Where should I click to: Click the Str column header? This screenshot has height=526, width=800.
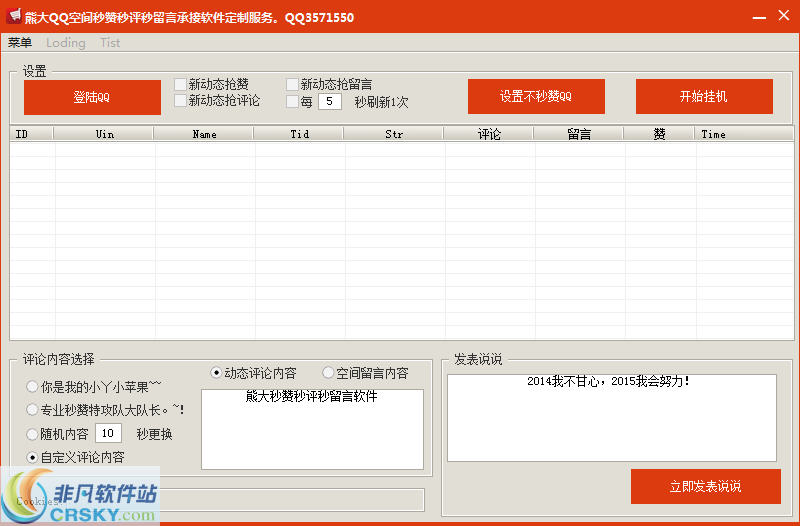(394, 134)
